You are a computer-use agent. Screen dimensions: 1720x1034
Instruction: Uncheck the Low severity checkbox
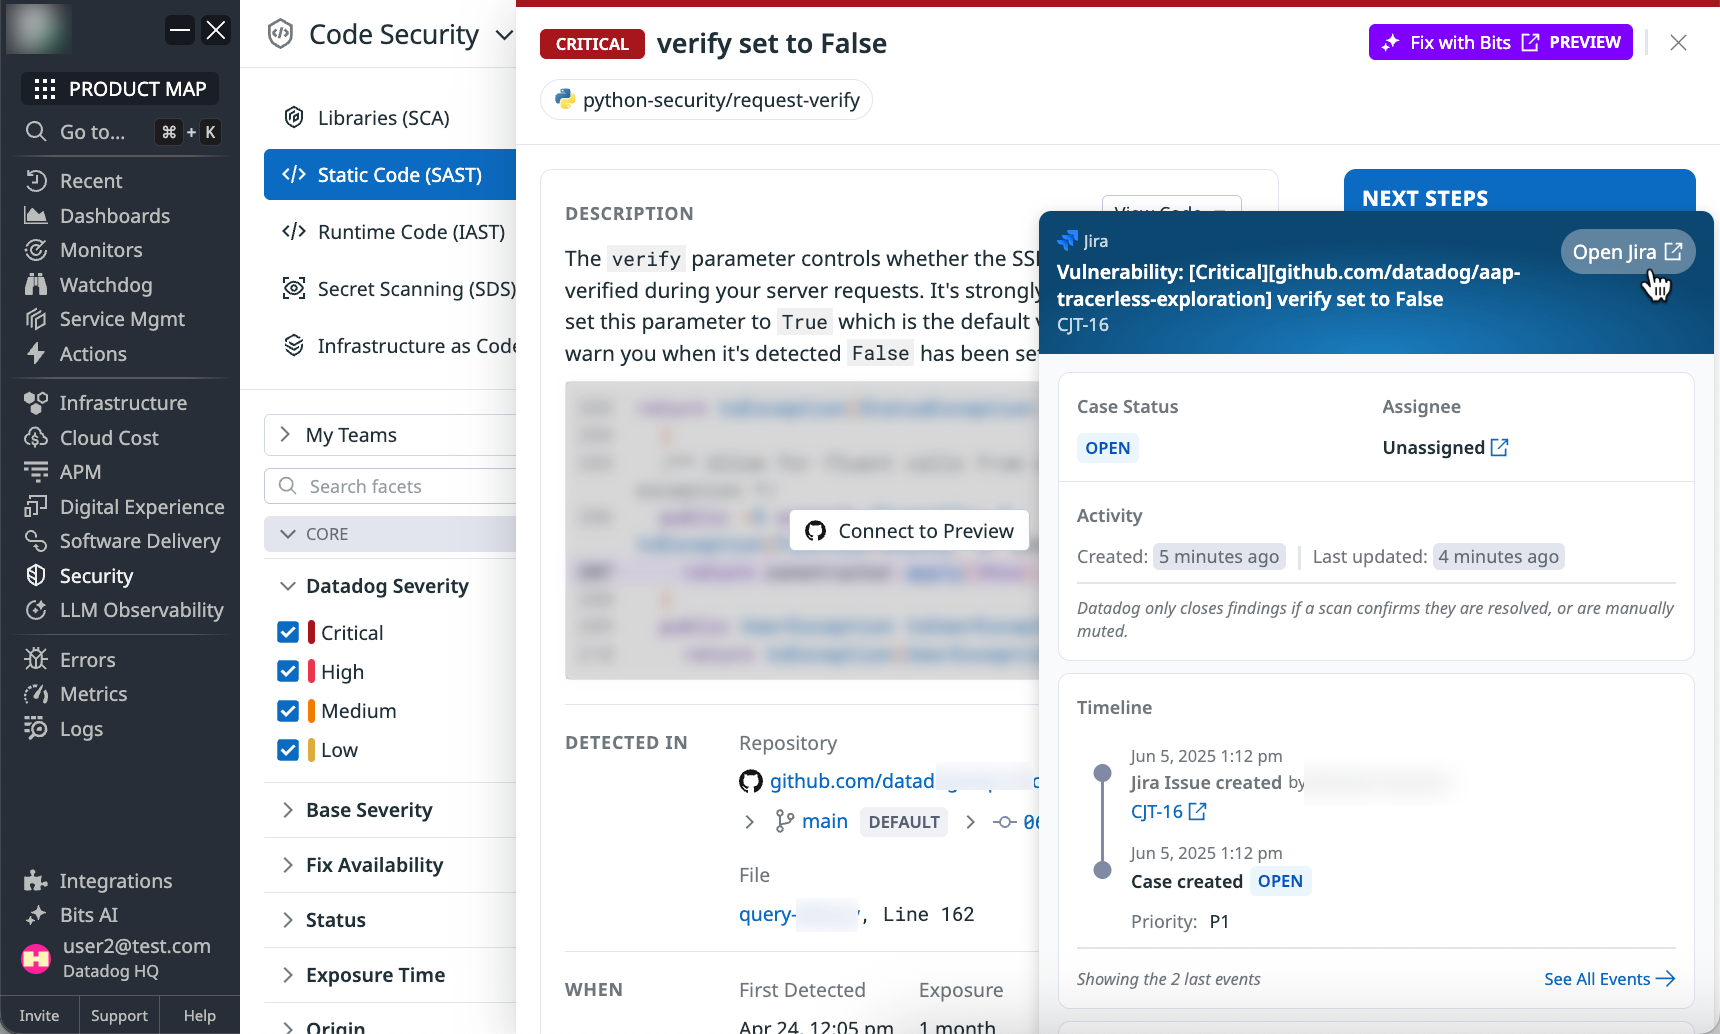288,750
